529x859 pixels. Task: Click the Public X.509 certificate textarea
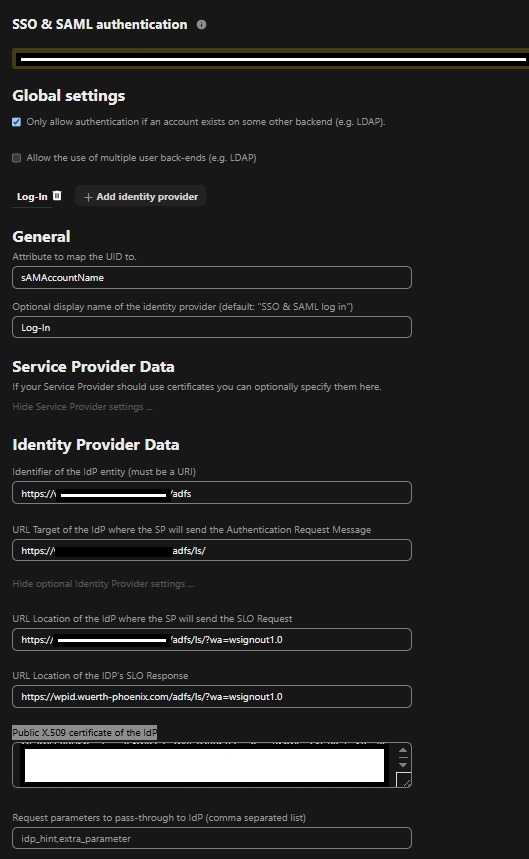(203, 765)
